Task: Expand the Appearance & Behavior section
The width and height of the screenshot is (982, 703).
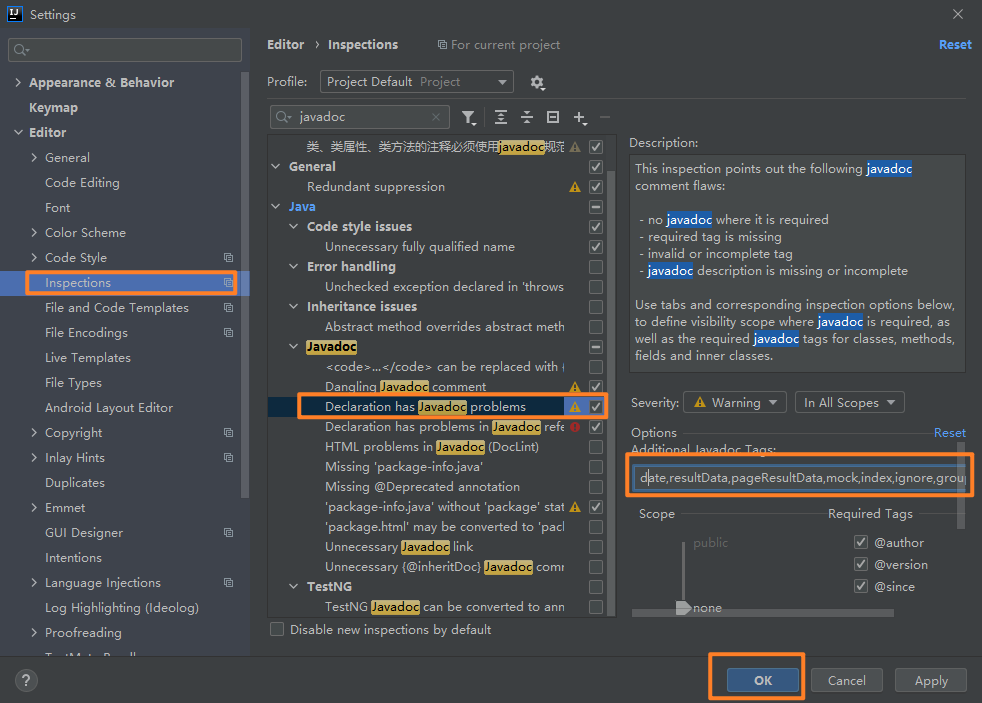Action: coord(18,83)
